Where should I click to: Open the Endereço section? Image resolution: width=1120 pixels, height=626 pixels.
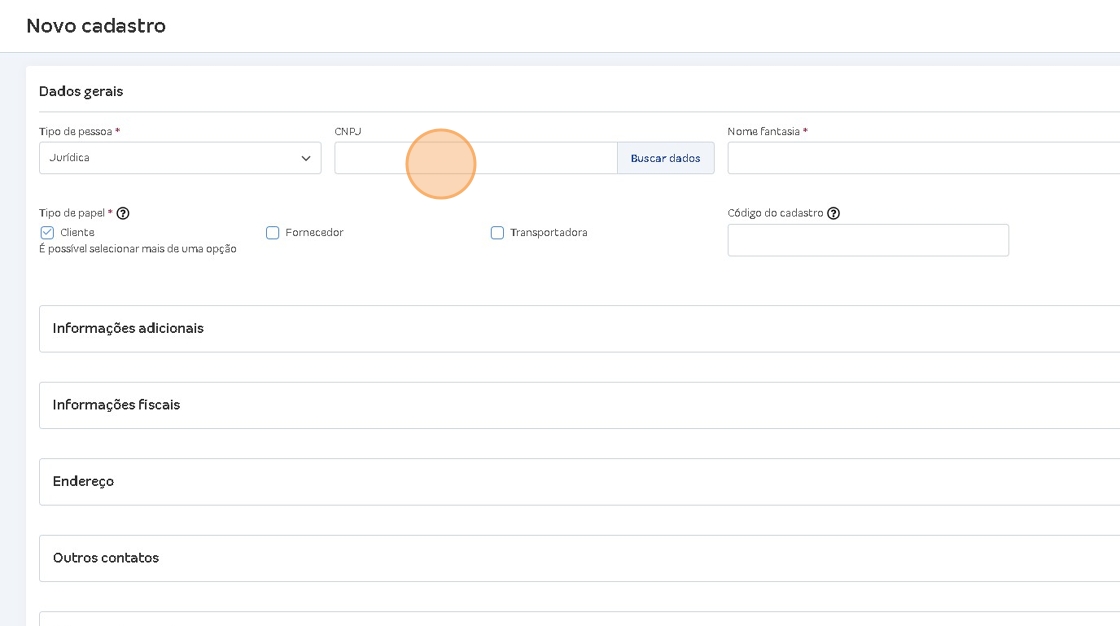coord(579,482)
